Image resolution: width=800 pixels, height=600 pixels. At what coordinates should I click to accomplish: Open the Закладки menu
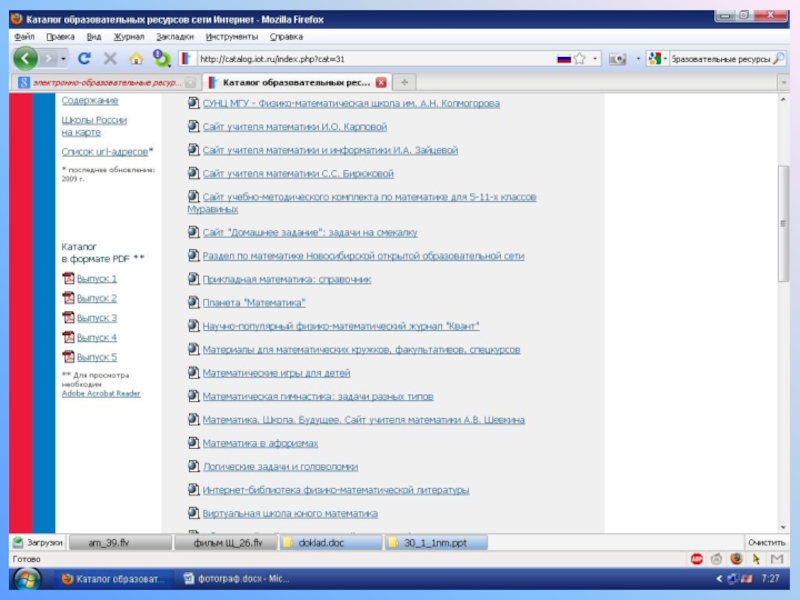click(175, 36)
